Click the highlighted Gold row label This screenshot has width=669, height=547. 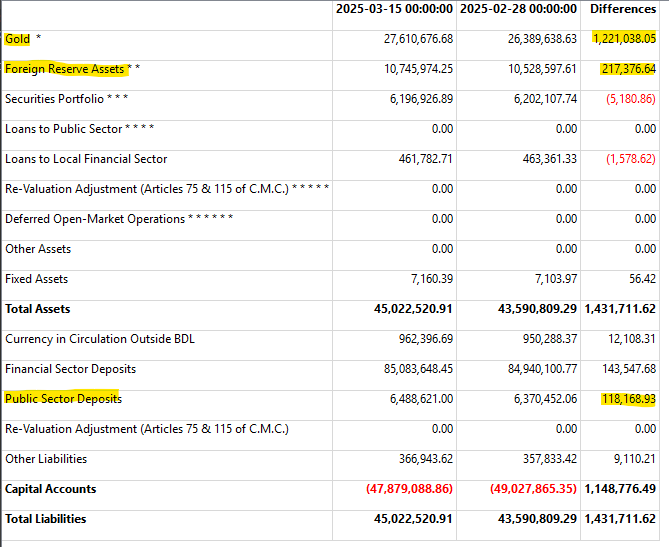click(17, 39)
